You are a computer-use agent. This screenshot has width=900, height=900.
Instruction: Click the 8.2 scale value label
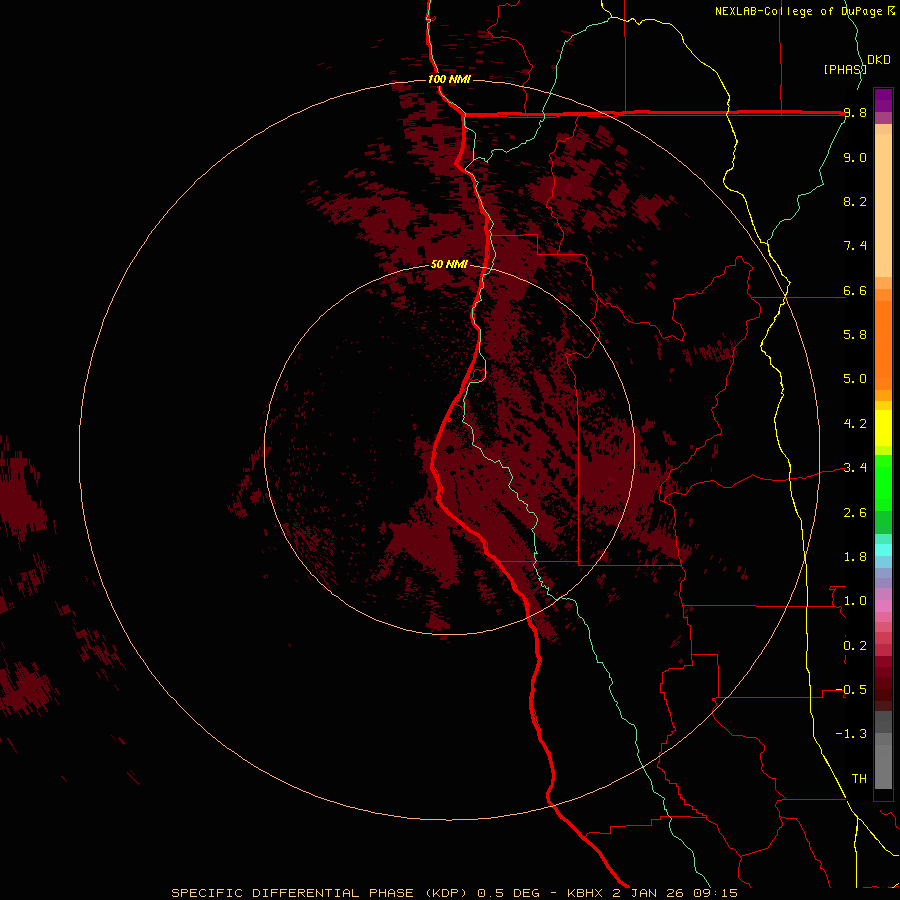click(x=855, y=201)
